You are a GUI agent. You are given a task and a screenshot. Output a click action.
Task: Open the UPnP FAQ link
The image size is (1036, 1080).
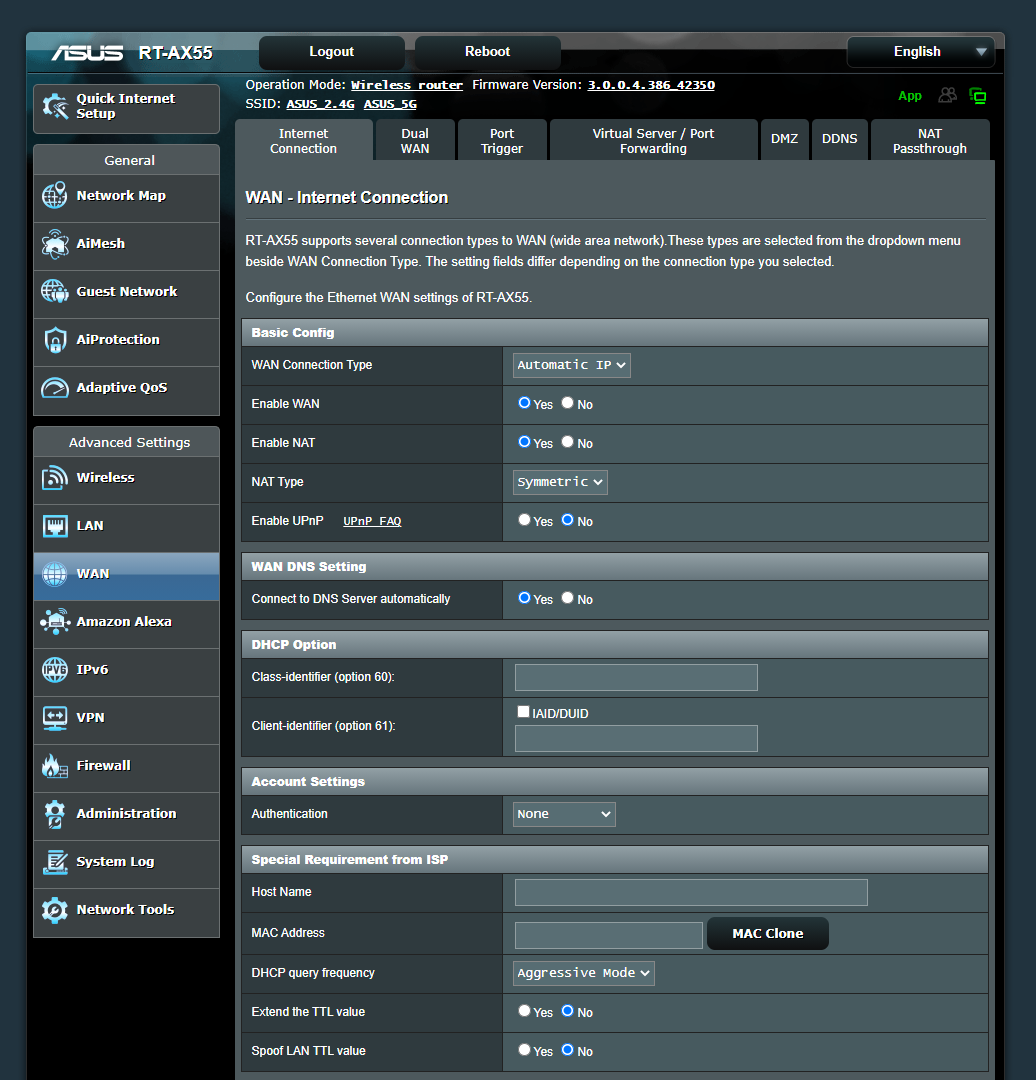(372, 521)
